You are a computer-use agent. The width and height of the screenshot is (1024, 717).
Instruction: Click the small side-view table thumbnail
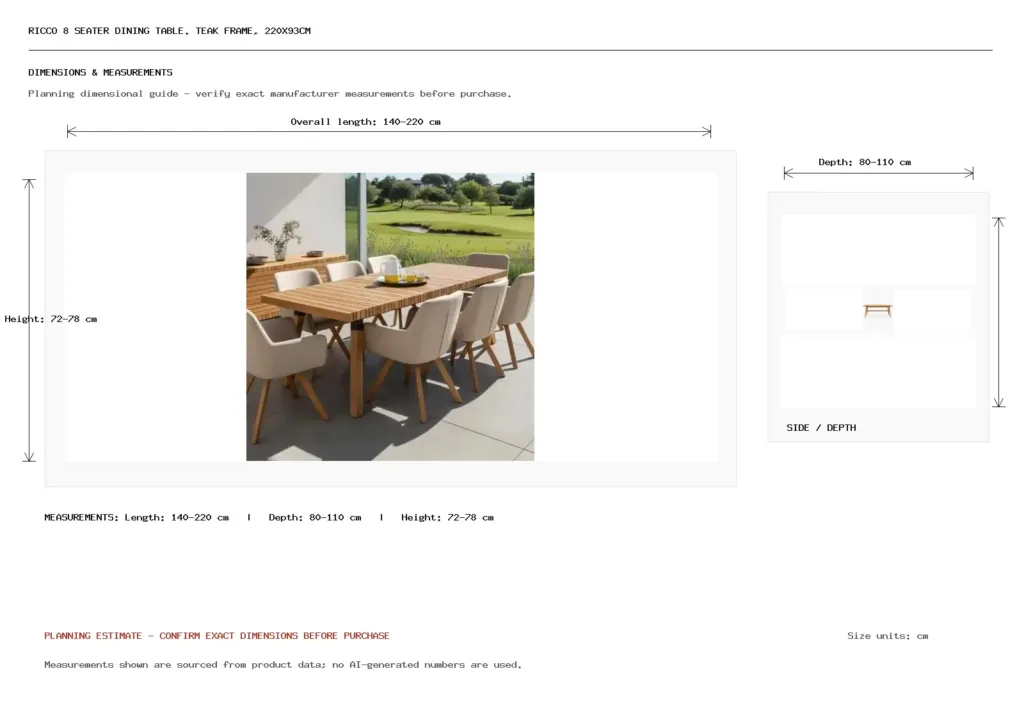877,310
